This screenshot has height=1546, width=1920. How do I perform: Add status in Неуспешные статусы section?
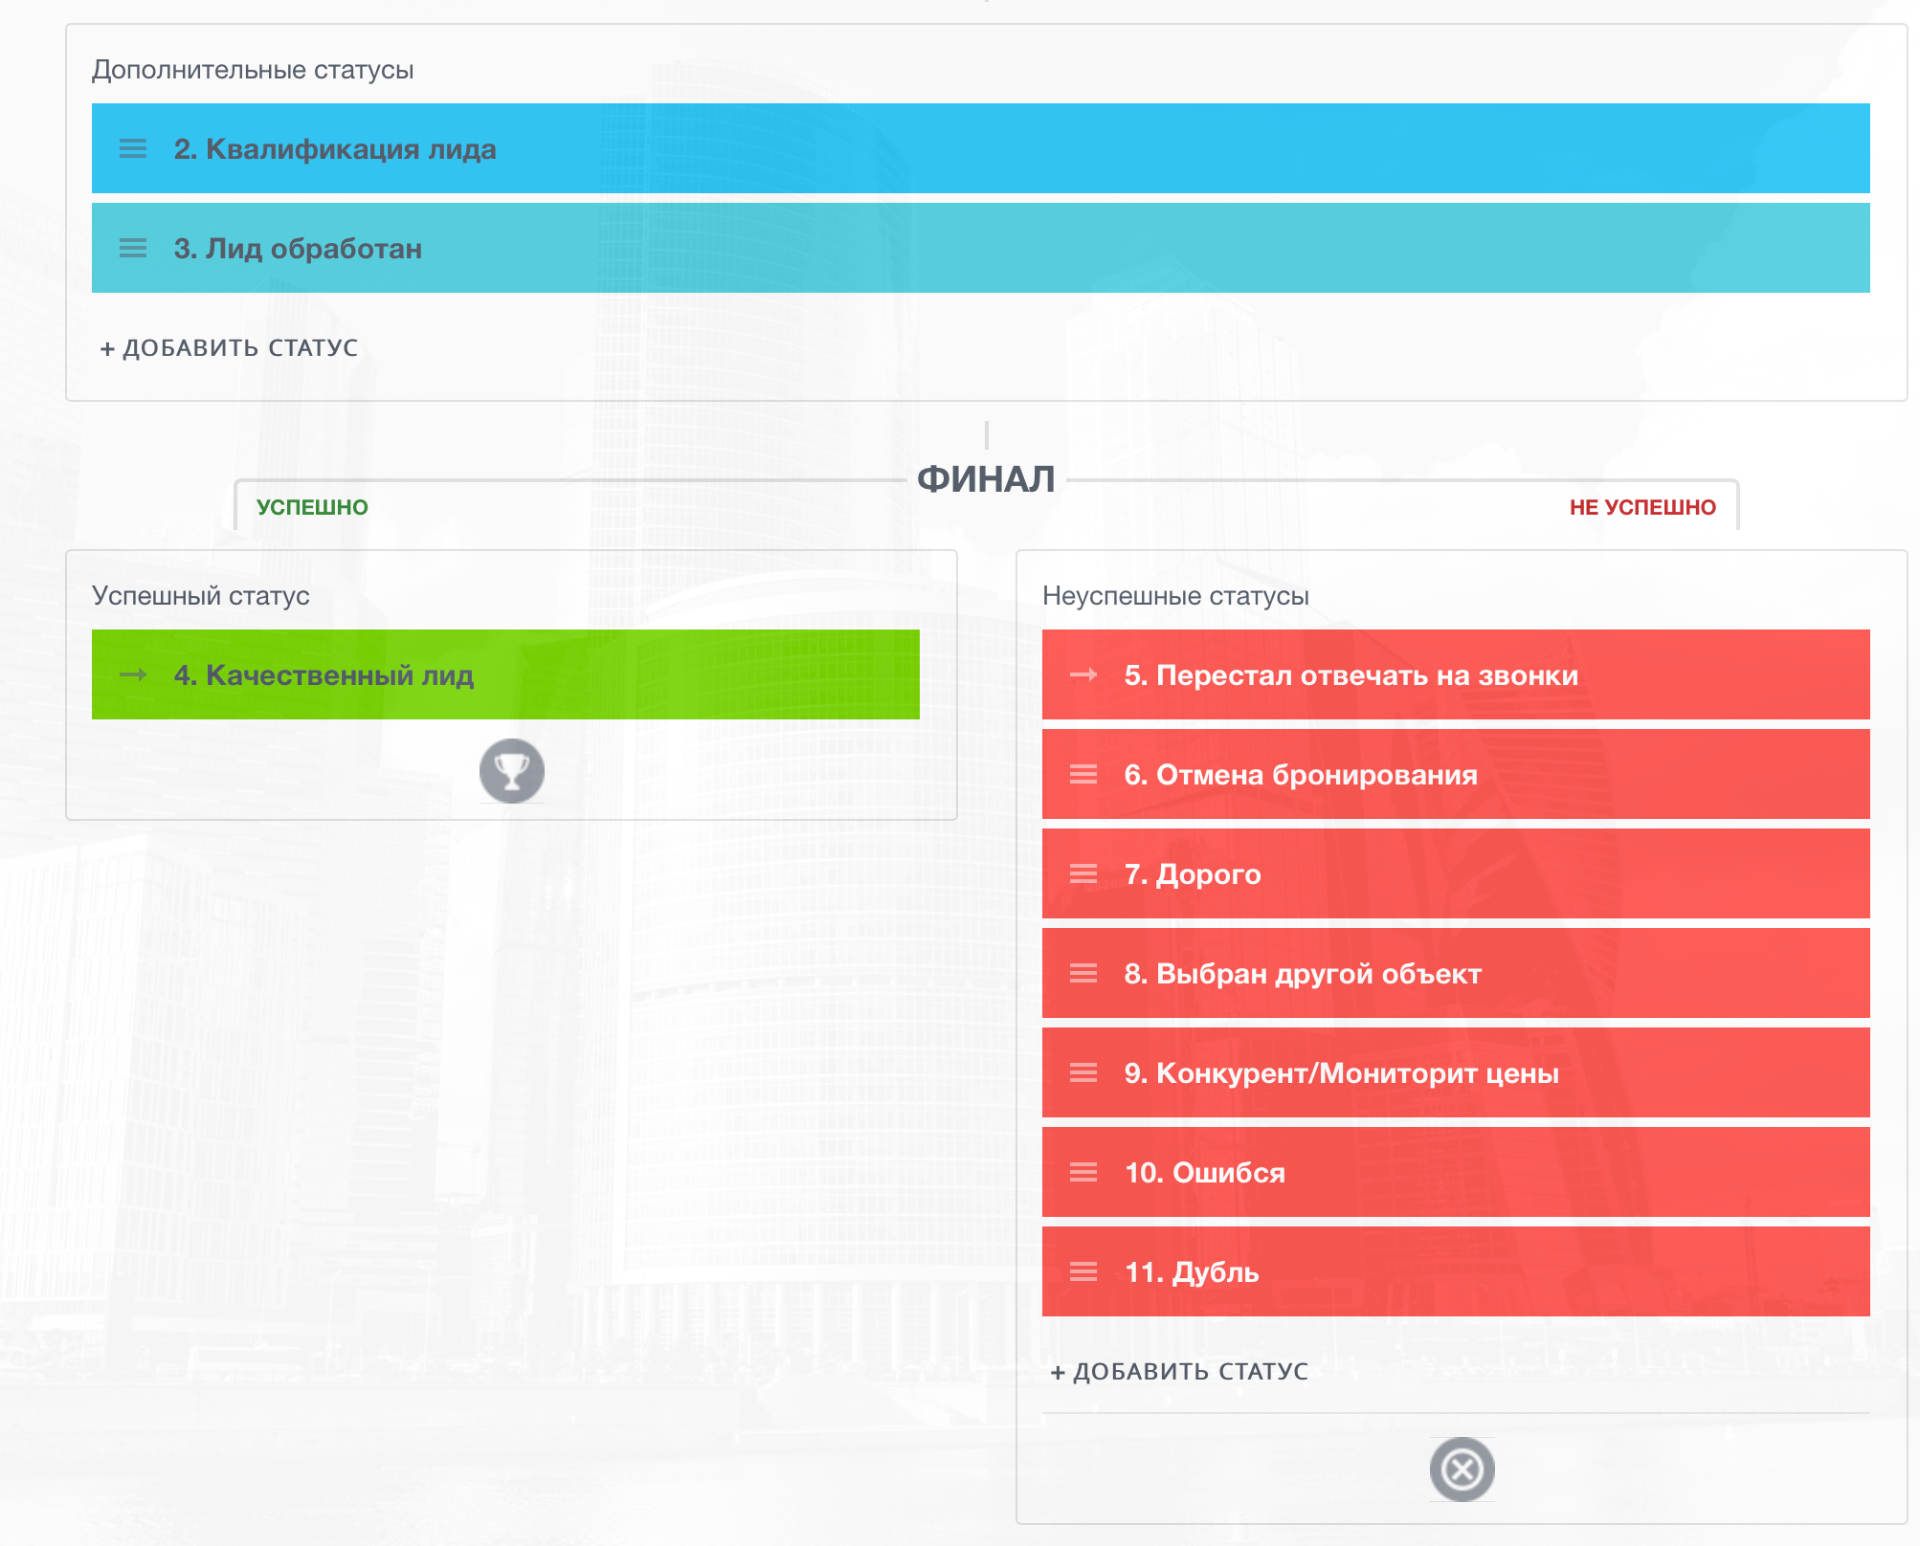[x=1179, y=1372]
